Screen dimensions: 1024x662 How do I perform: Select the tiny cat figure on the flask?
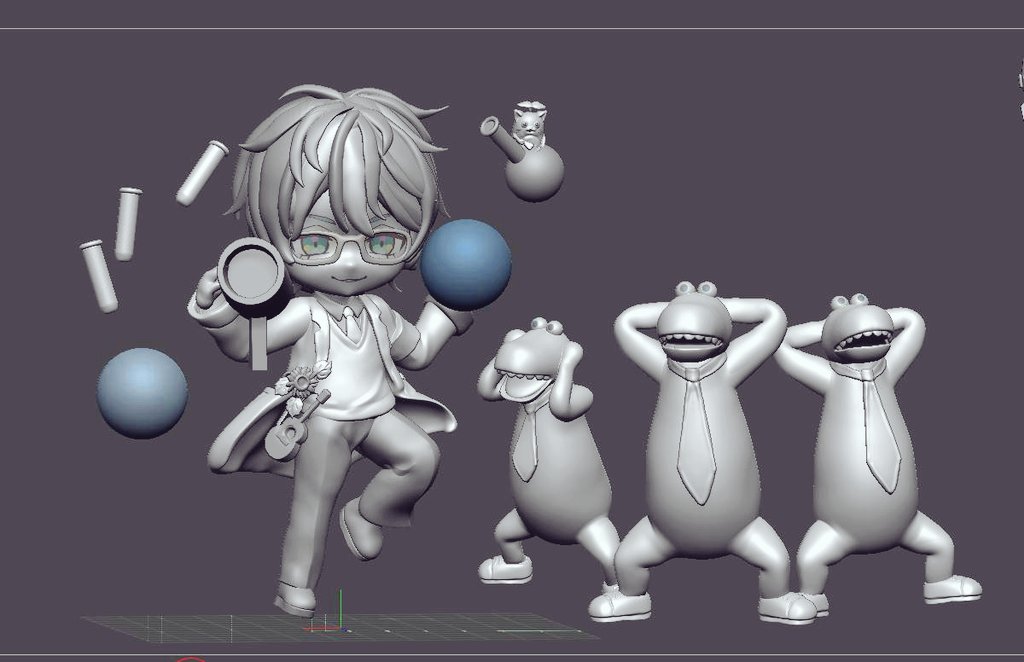pyautogui.click(x=530, y=123)
